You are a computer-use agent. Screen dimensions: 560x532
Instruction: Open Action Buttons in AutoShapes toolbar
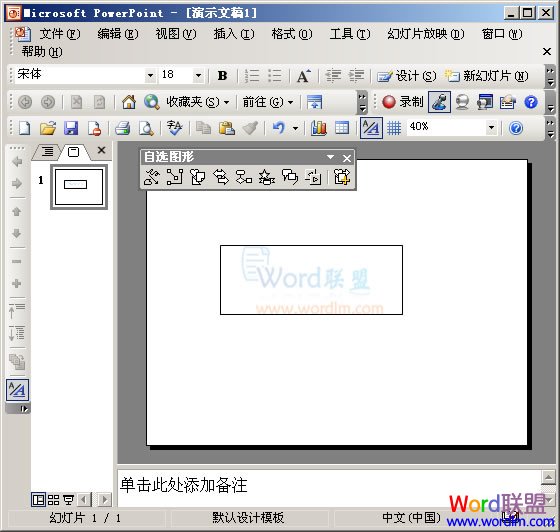pyautogui.click(x=313, y=177)
